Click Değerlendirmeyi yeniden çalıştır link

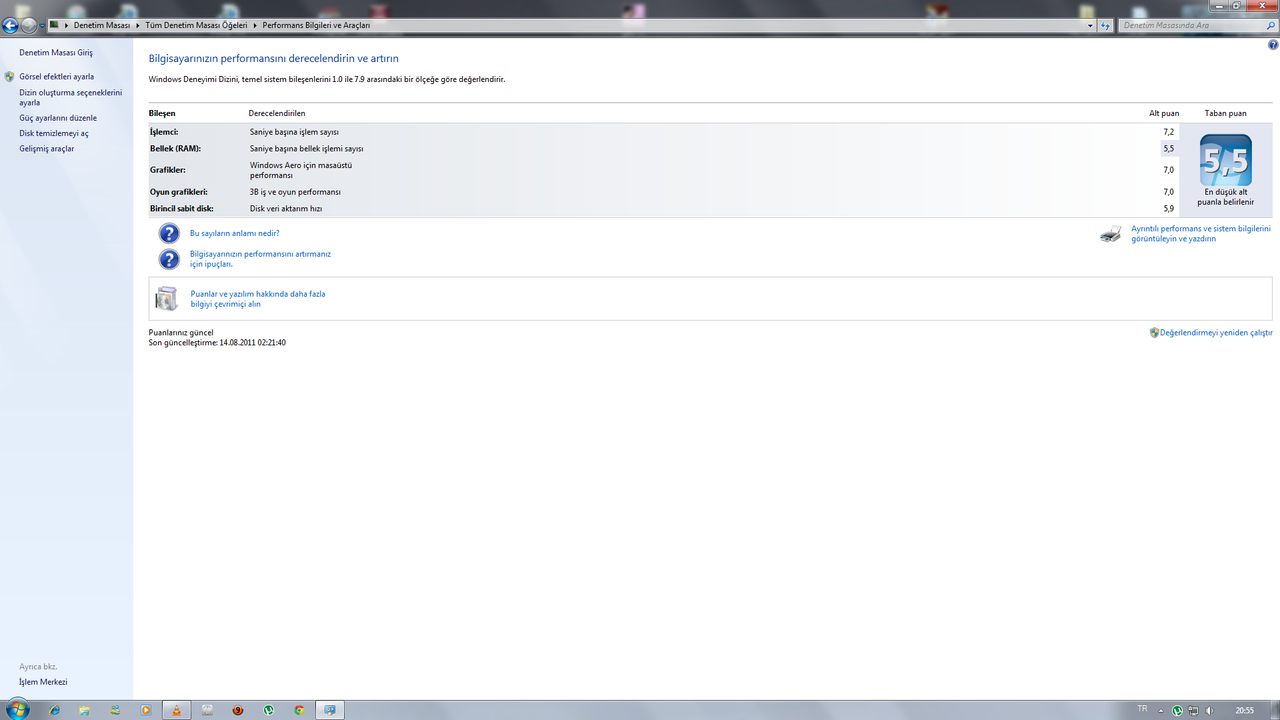tap(1216, 333)
